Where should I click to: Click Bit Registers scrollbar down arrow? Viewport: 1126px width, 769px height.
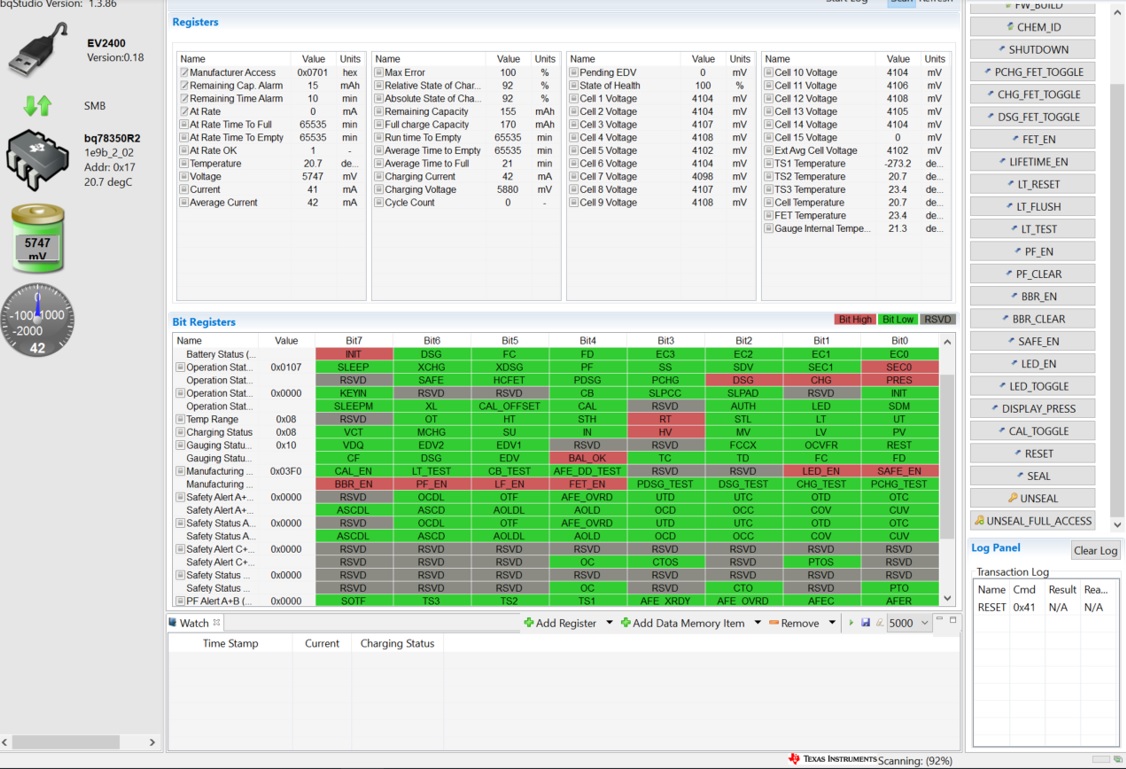tap(947, 598)
